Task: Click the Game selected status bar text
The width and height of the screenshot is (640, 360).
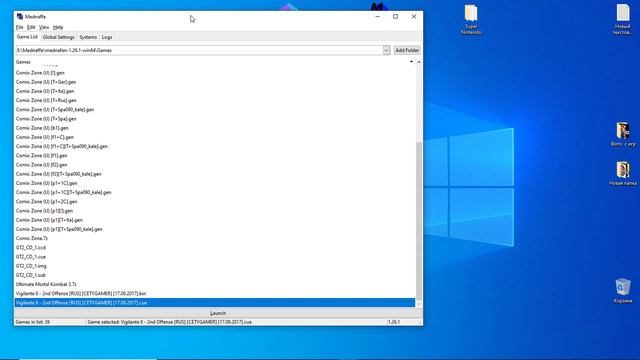Action: point(169,322)
